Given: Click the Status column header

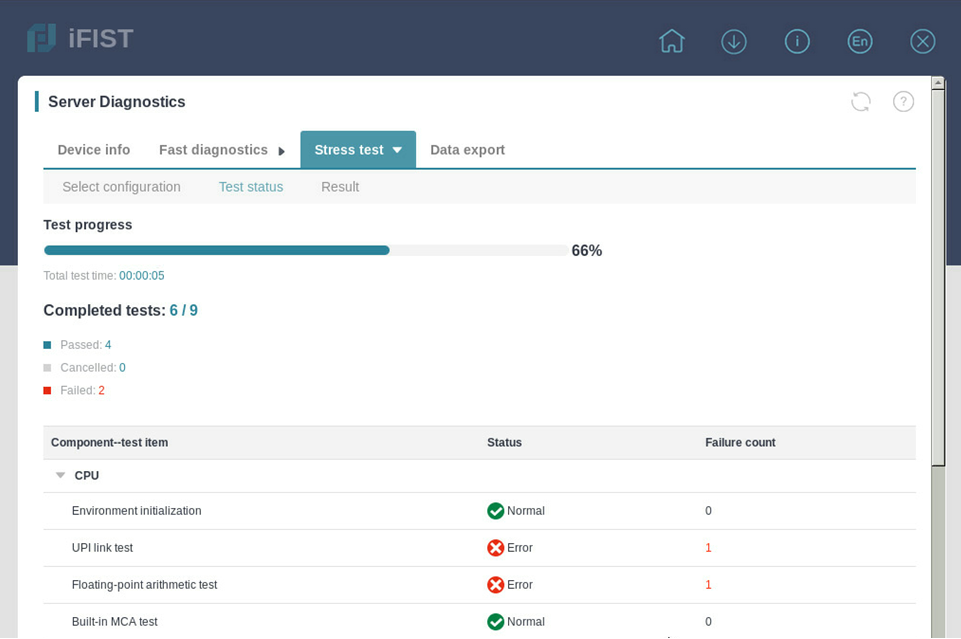Looking at the screenshot, I should [504, 442].
